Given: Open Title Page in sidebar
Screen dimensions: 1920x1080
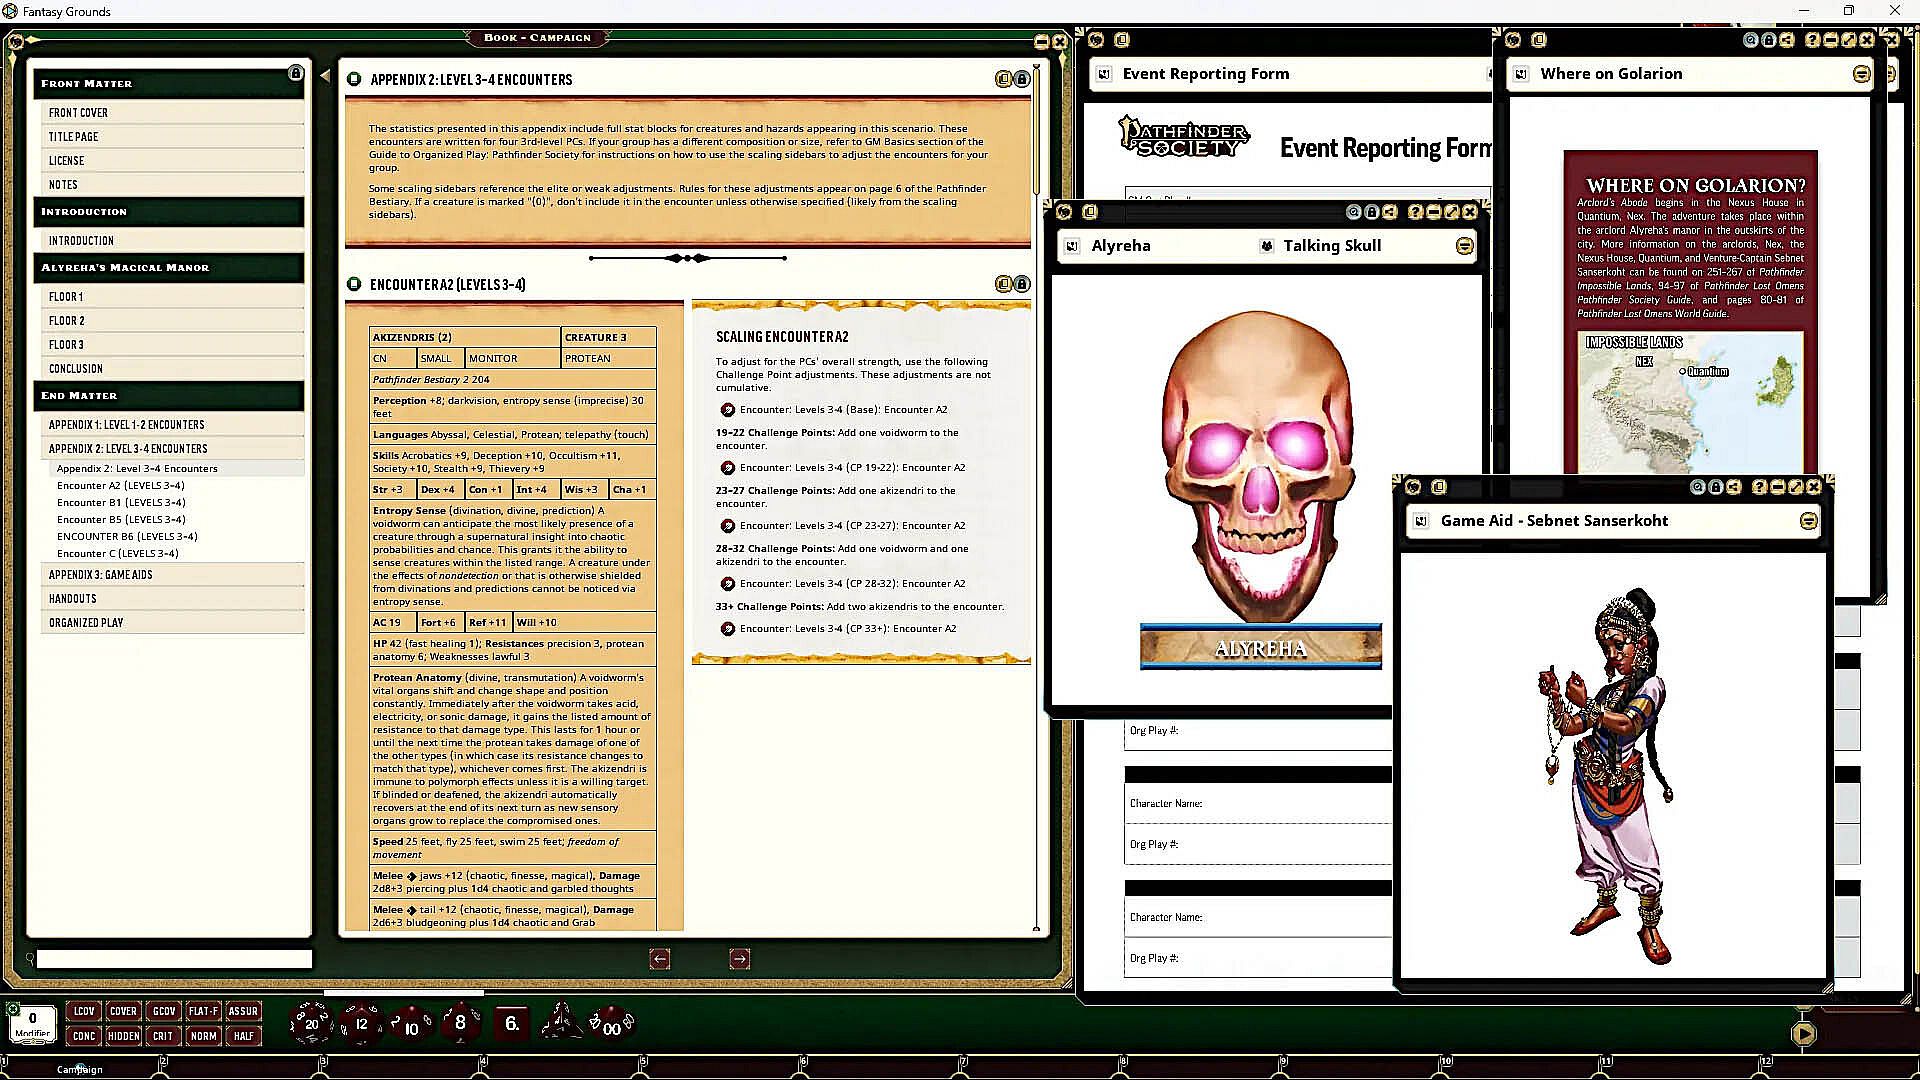Looking at the screenshot, I should click(172, 137).
